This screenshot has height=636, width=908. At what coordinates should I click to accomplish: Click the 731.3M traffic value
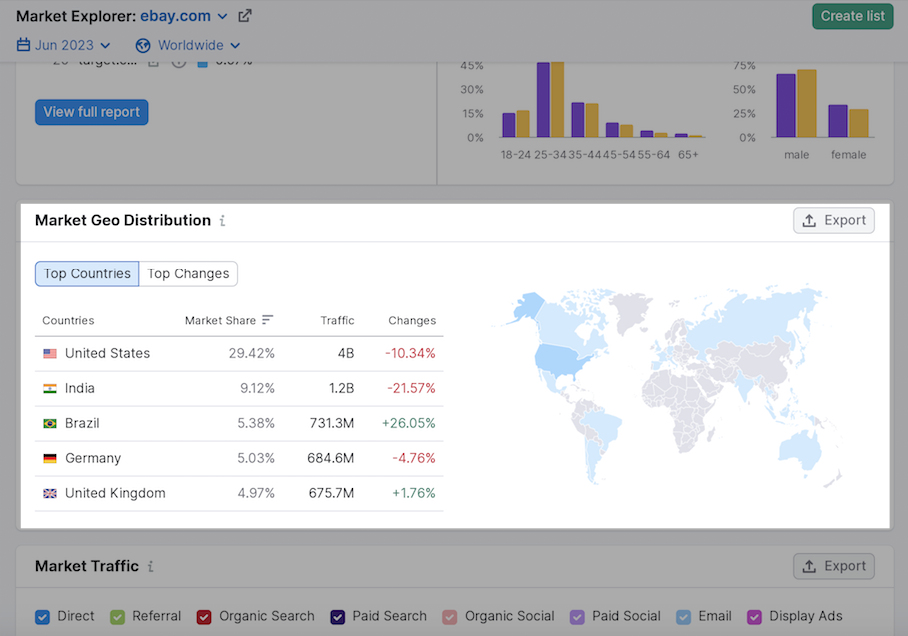pos(331,423)
